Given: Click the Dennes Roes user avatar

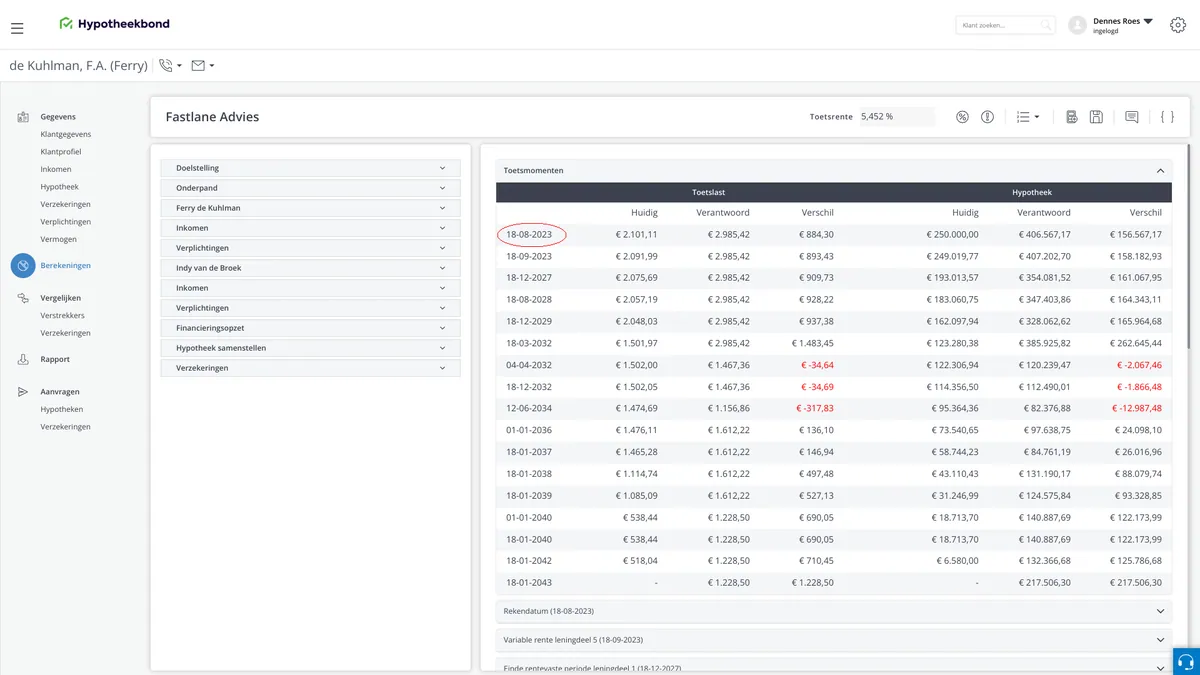Looking at the screenshot, I should tap(1077, 25).
